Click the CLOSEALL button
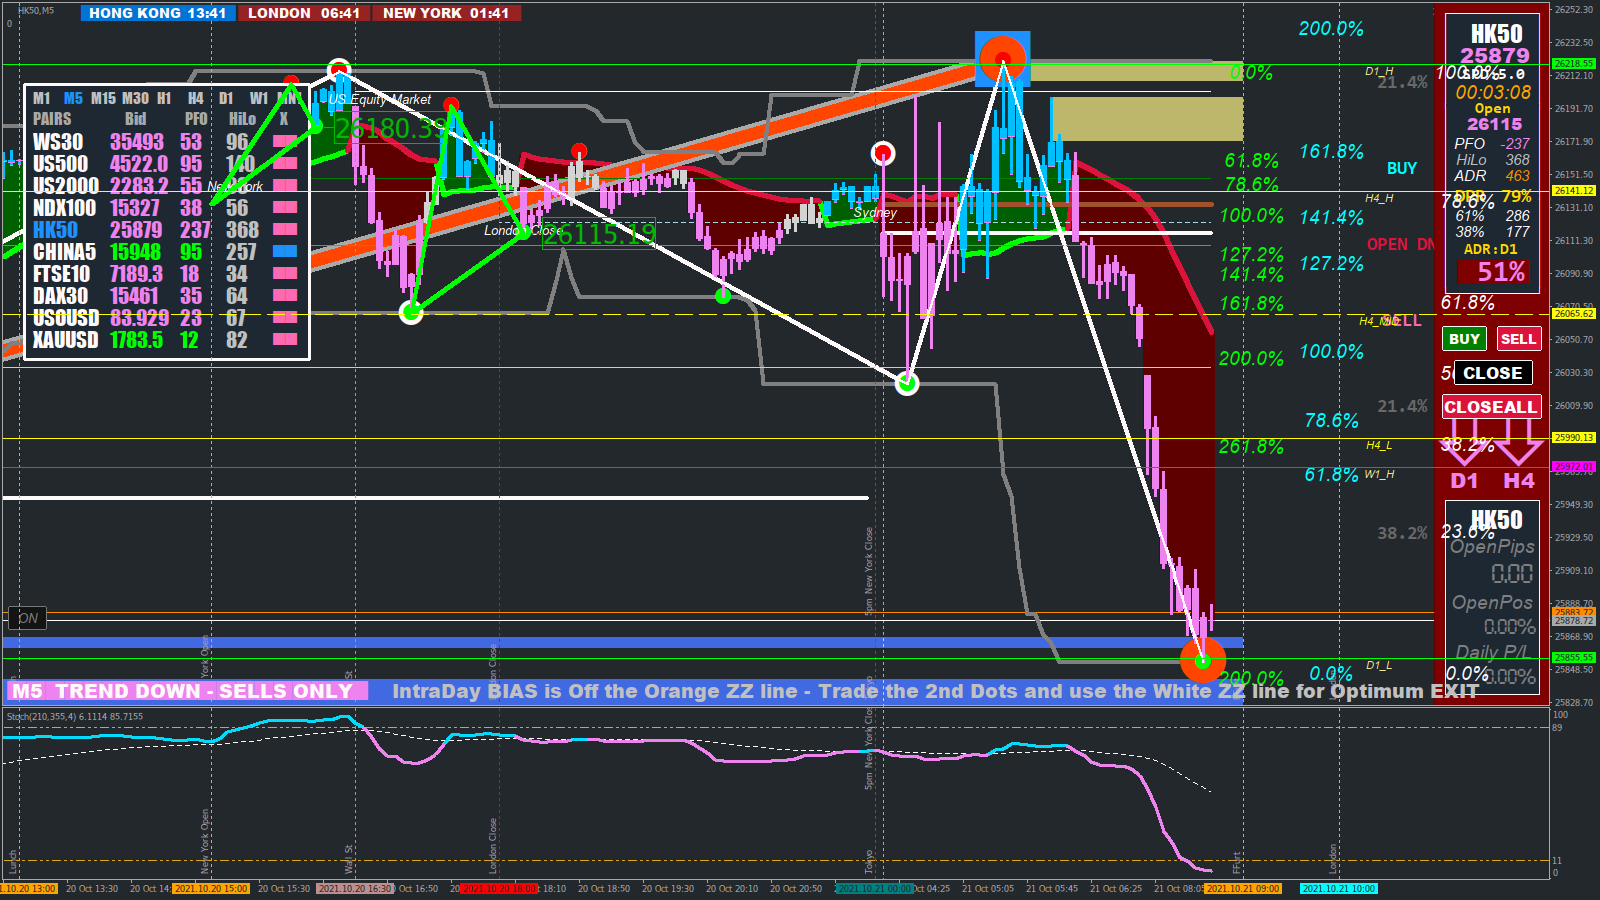The height and width of the screenshot is (900, 1600). point(1490,407)
